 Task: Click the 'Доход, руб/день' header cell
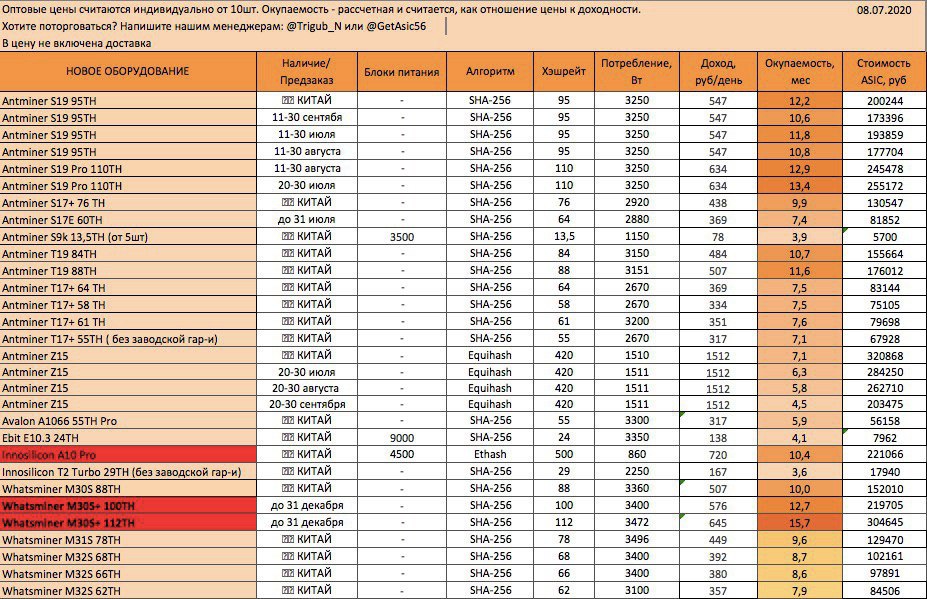(x=718, y=72)
